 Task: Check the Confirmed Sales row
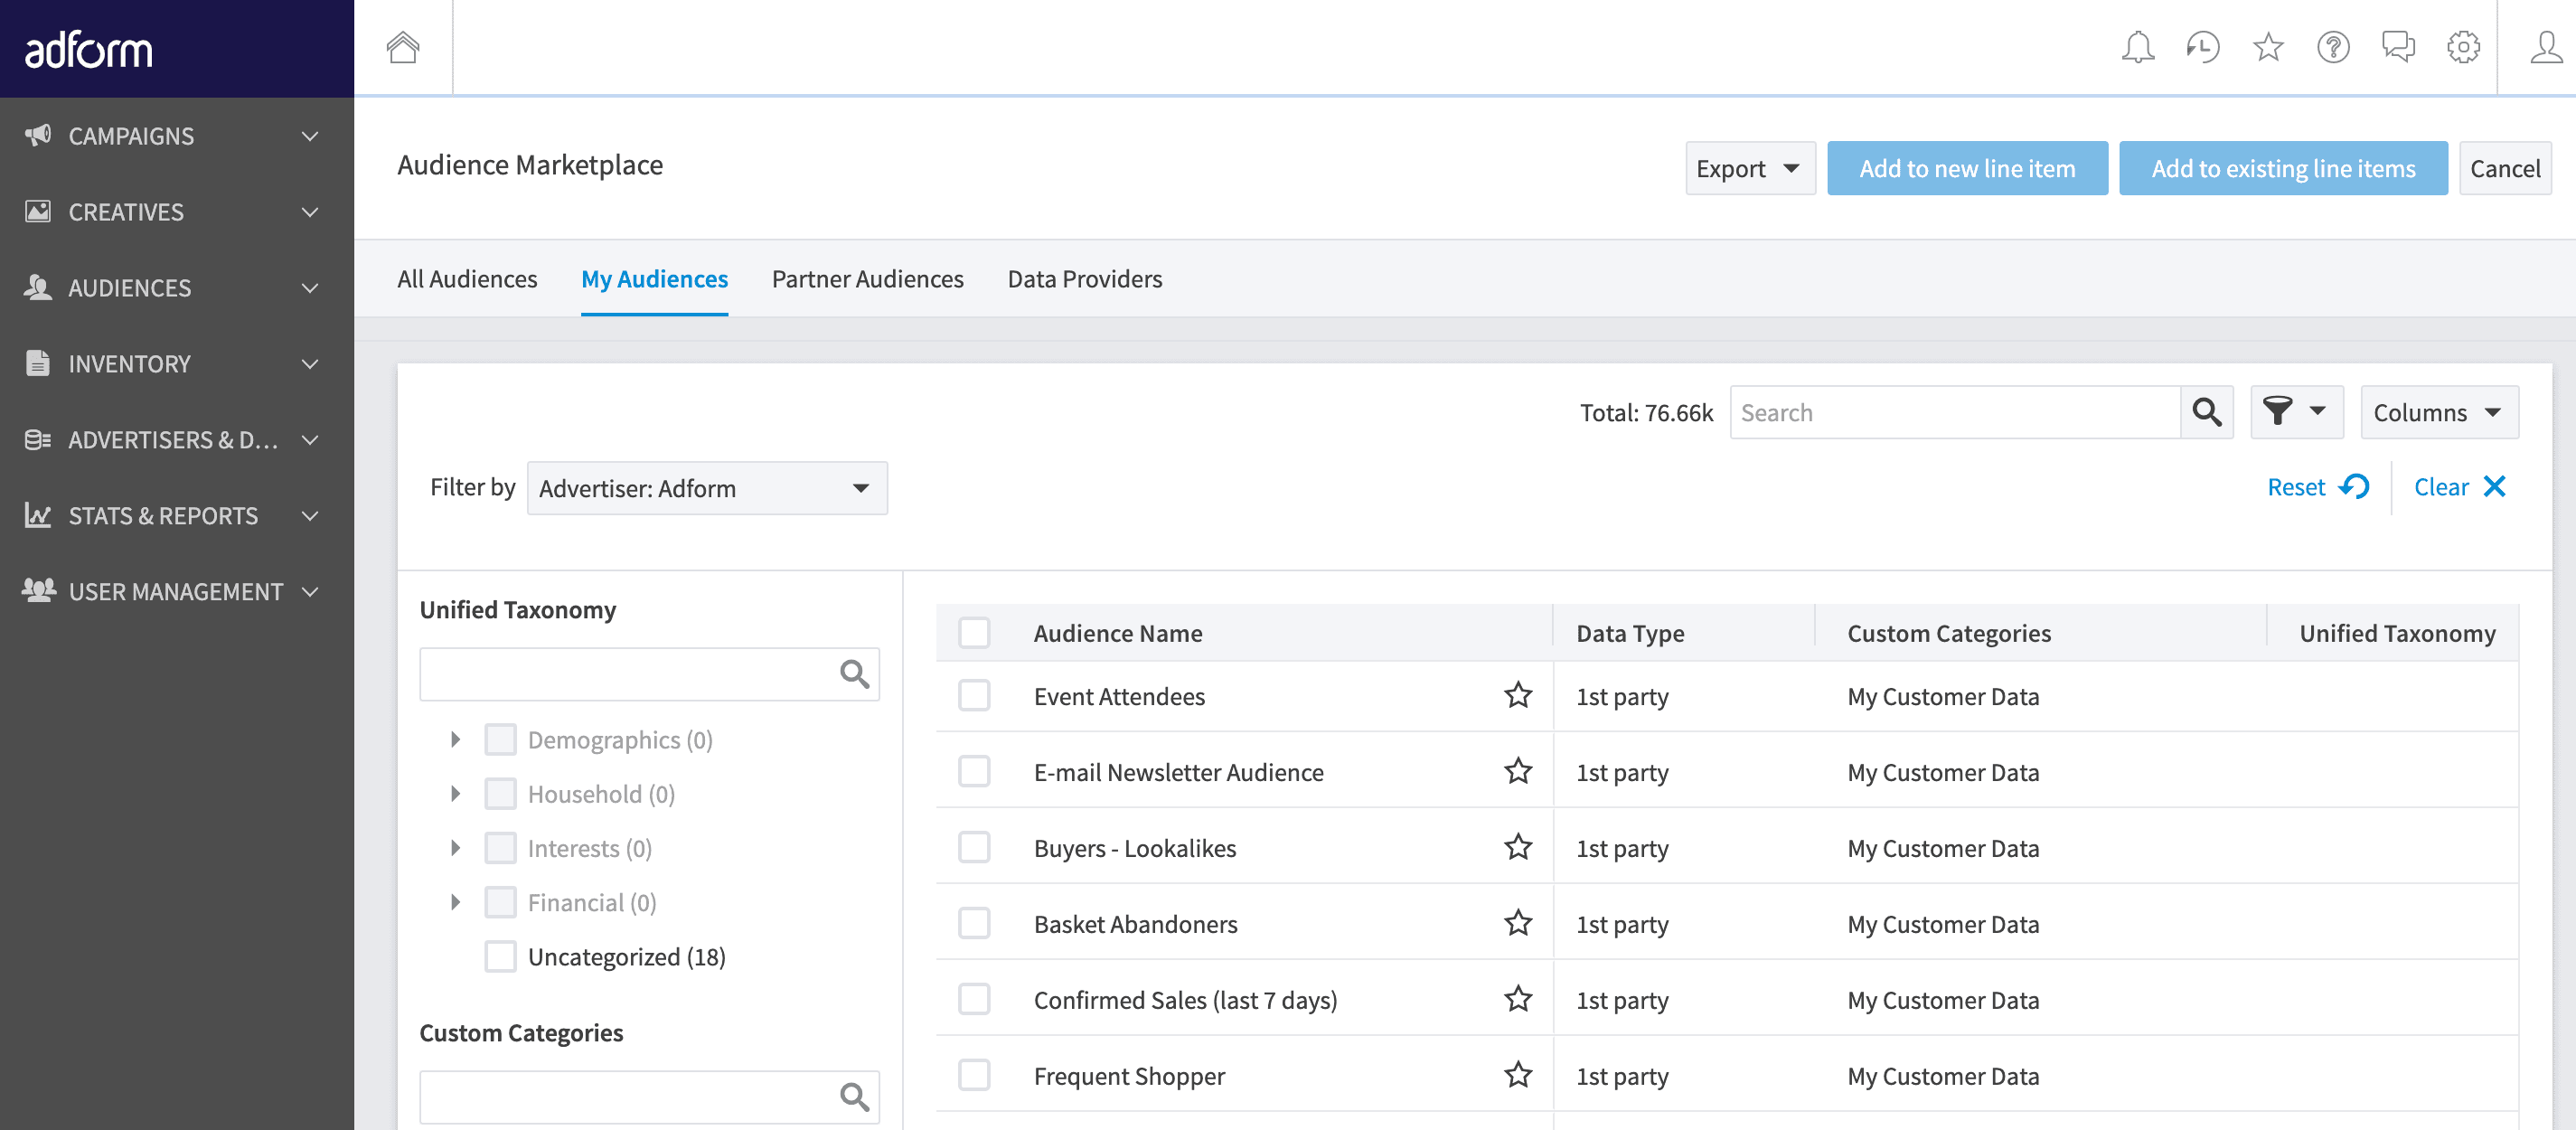(x=974, y=999)
